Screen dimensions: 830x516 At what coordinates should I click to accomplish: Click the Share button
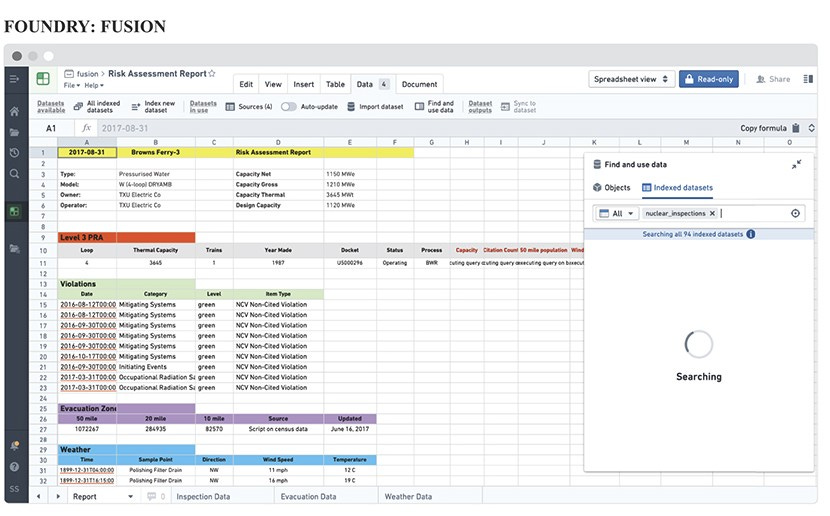773,79
